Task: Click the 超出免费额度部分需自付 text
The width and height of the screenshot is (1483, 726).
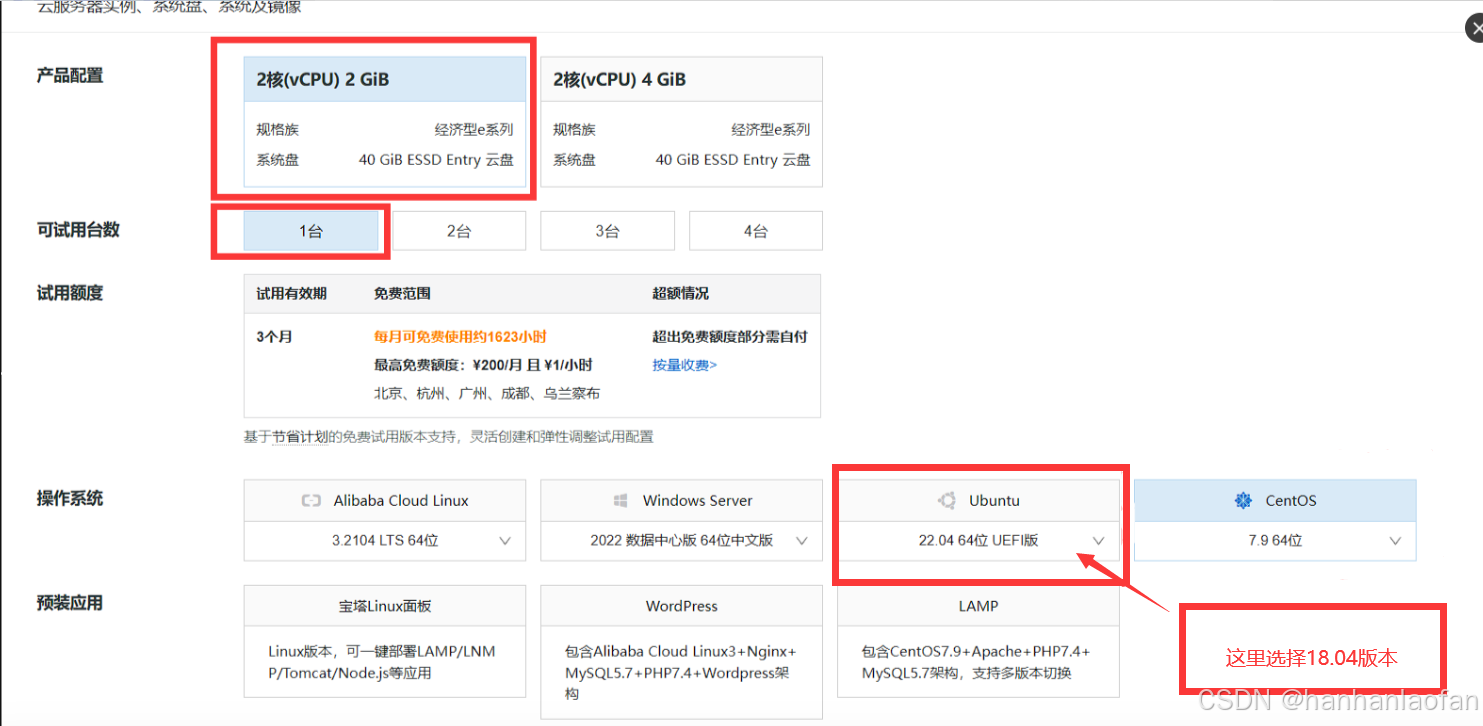Action: tap(730, 337)
